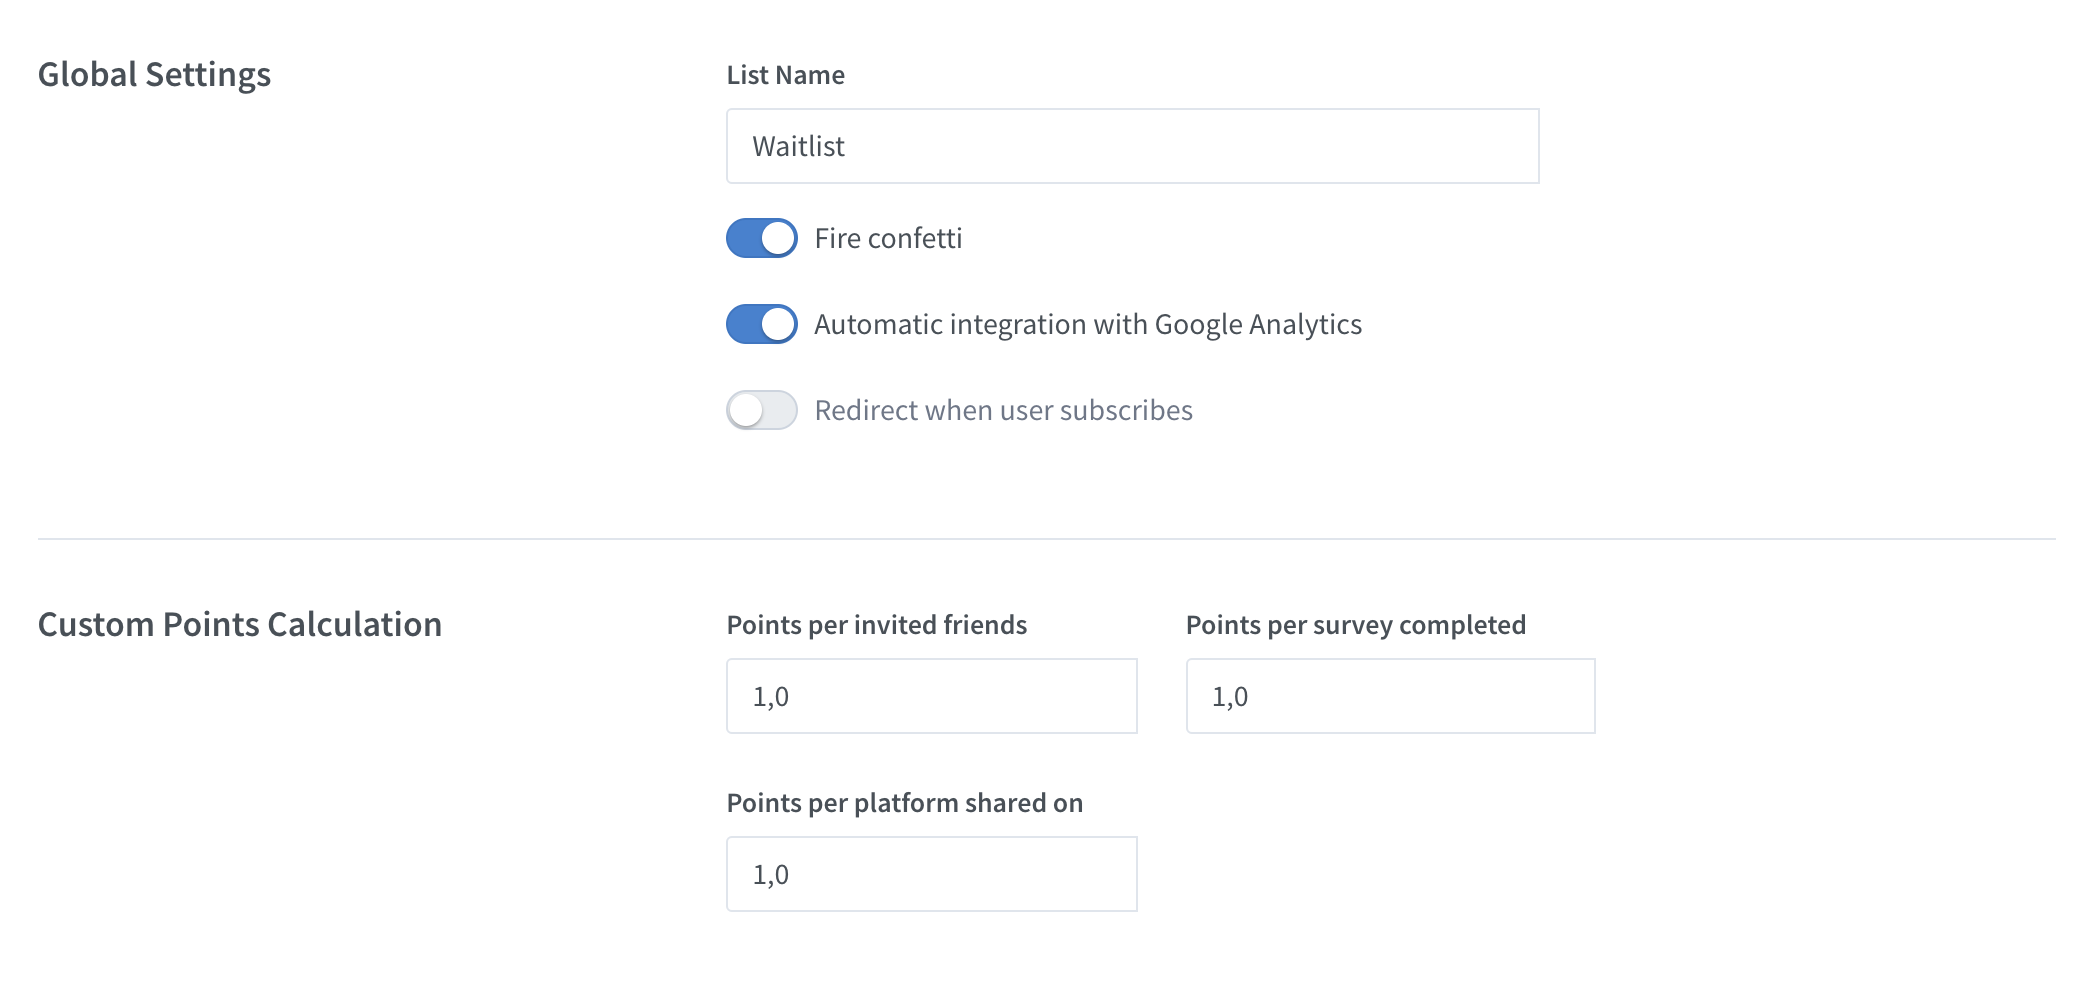The width and height of the screenshot is (2094, 982).
Task: Edit the Points per platform shared on field
Action: click(x=932, y=874)
